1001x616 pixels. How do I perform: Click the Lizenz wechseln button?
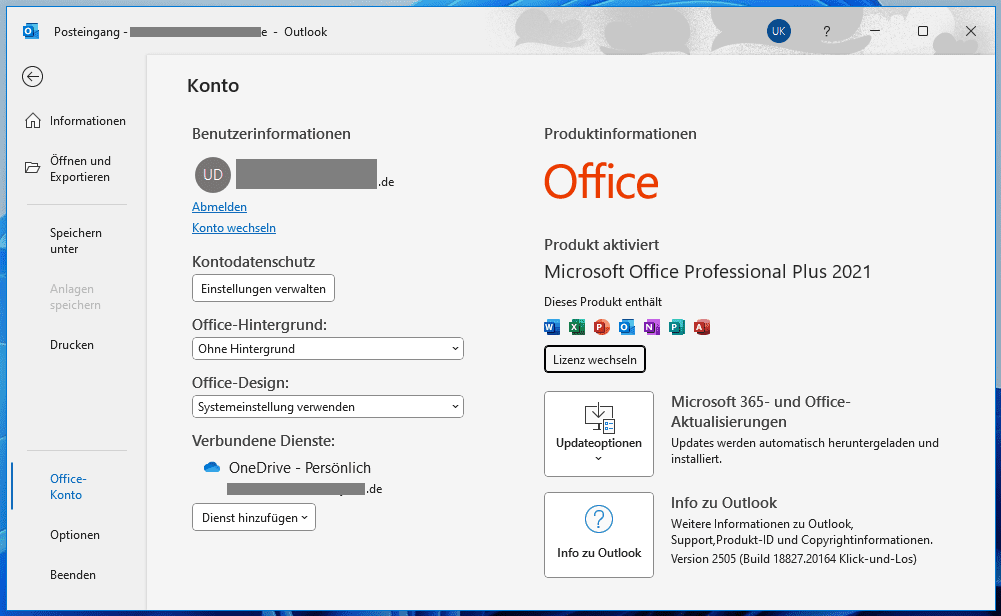click(x=594, y=359)
